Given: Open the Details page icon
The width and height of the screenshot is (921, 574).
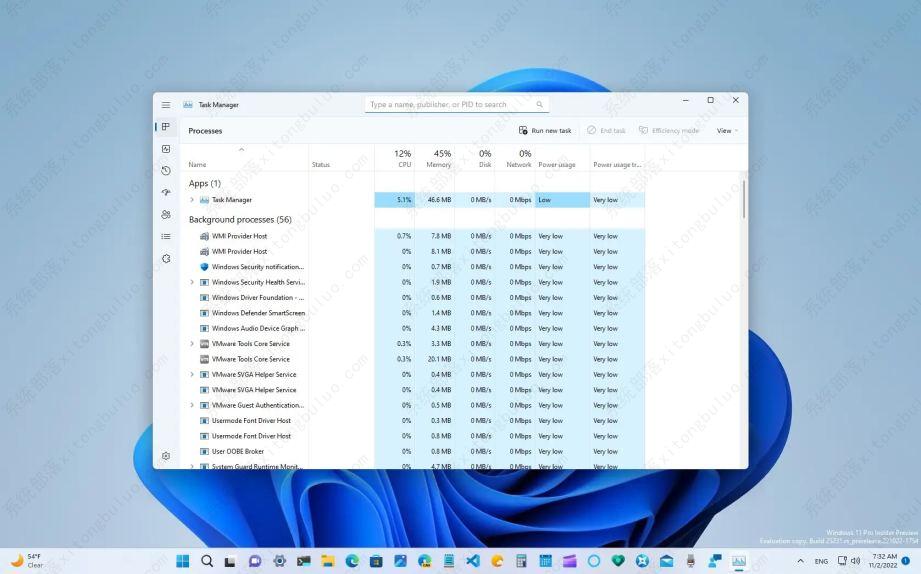Looking at the screenshot, I should point(166,236).
